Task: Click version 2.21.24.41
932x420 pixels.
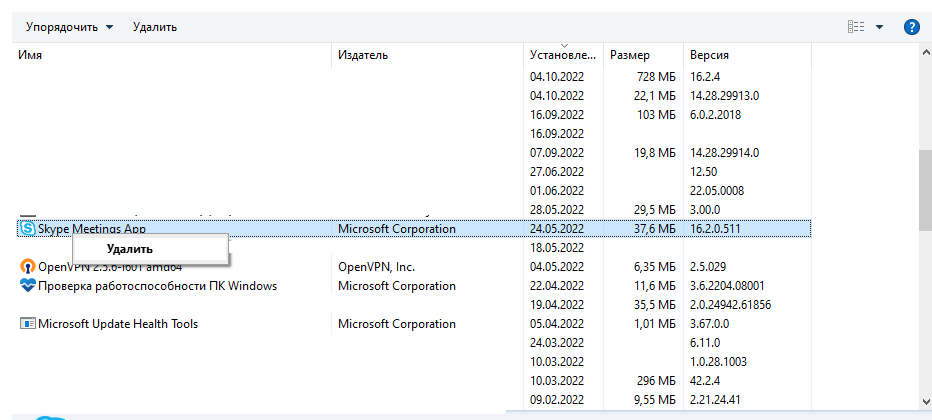Action: click(715, 400)
